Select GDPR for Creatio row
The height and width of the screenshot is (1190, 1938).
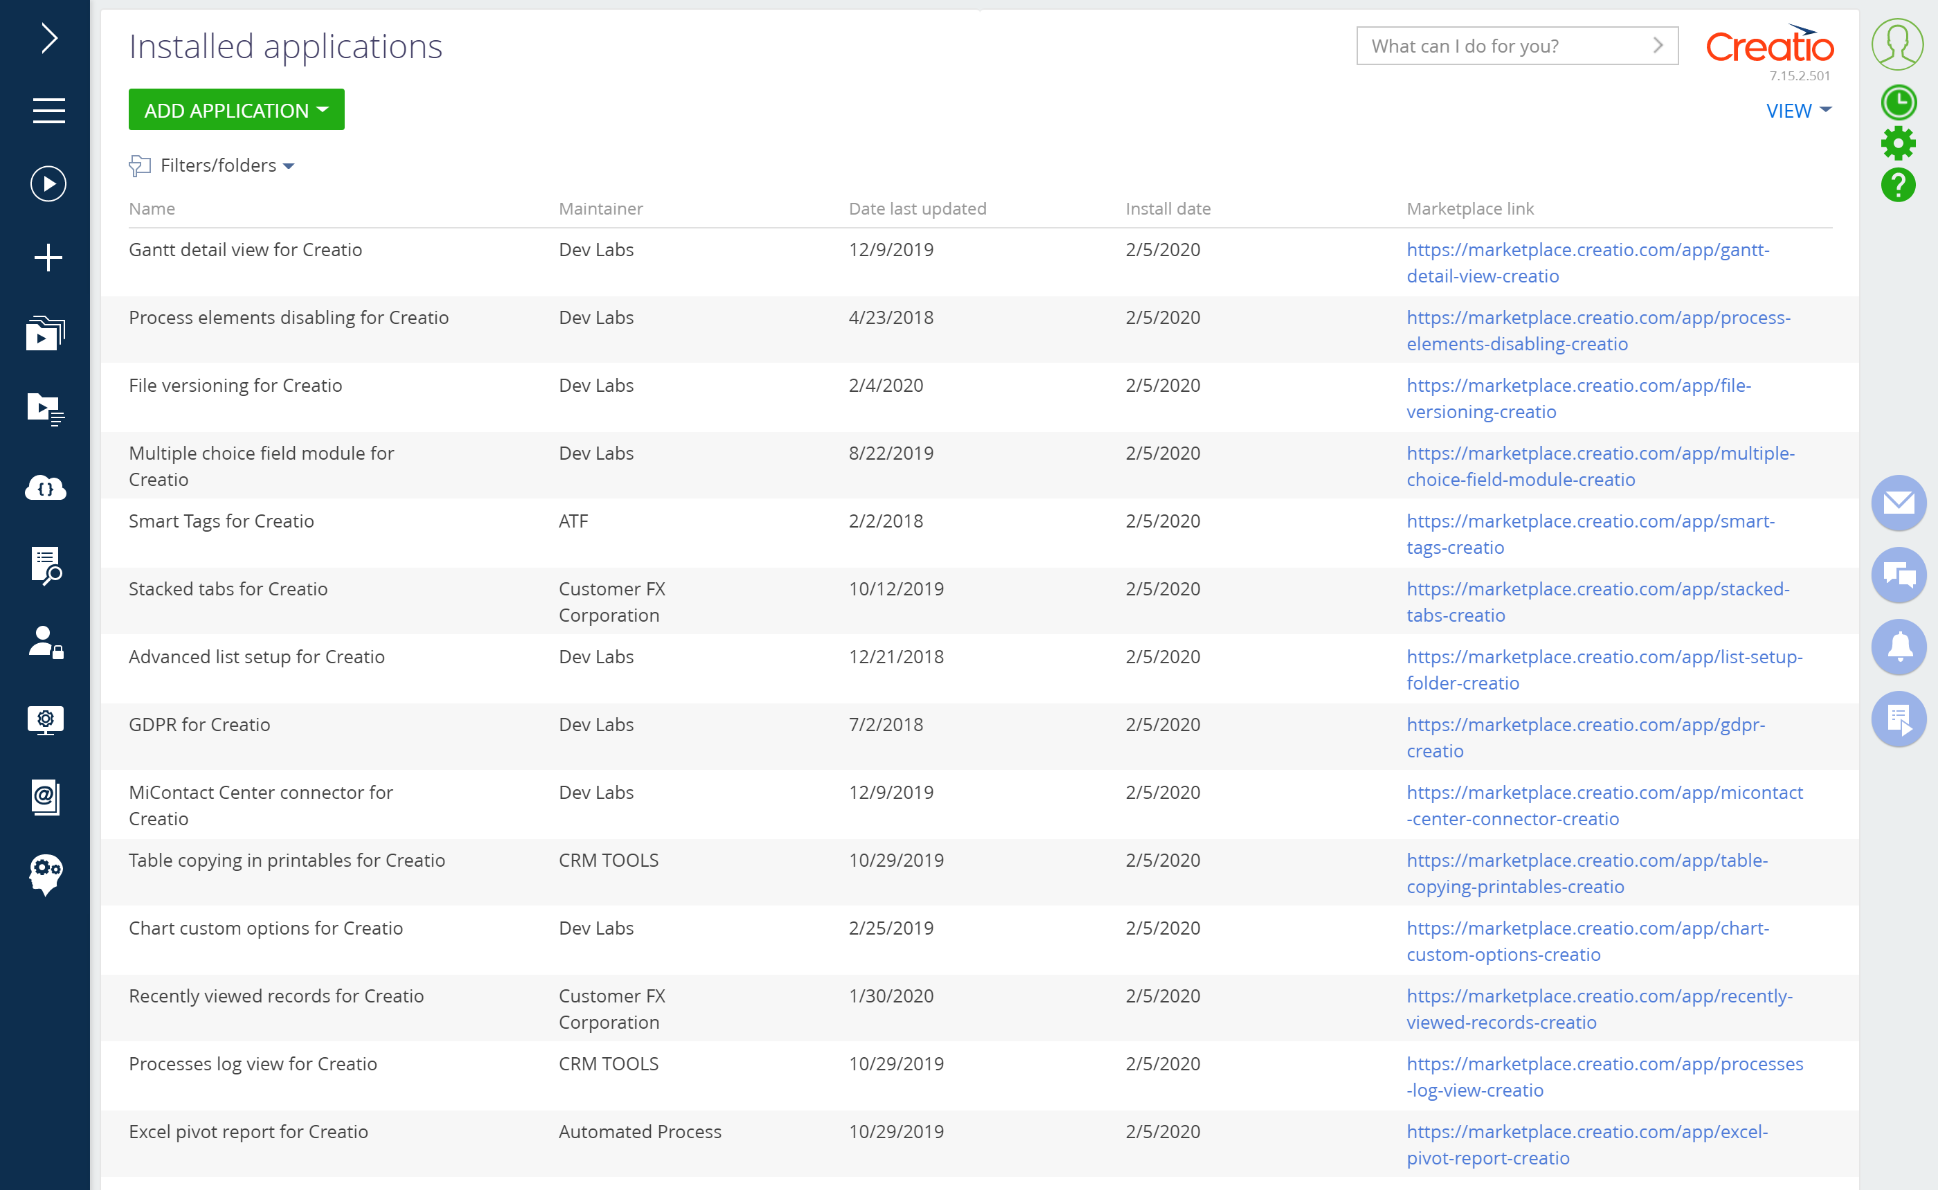(x=979, y=738)
